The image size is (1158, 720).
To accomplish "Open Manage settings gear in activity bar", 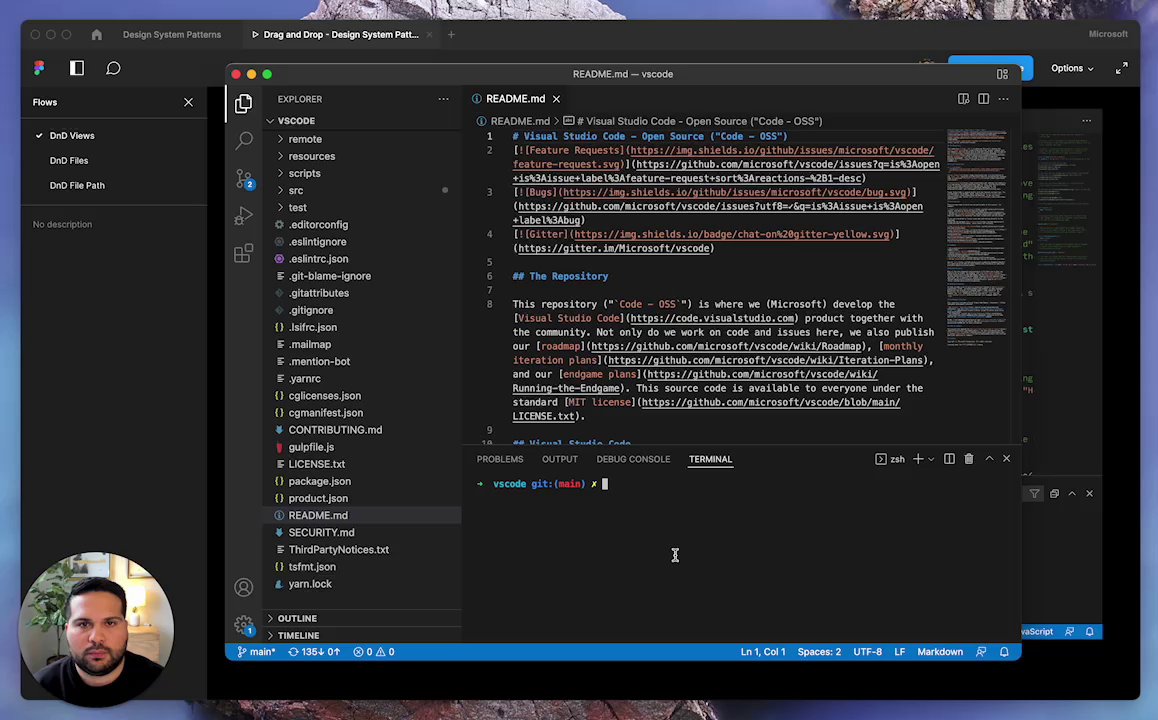I will (x=244, y=625).
